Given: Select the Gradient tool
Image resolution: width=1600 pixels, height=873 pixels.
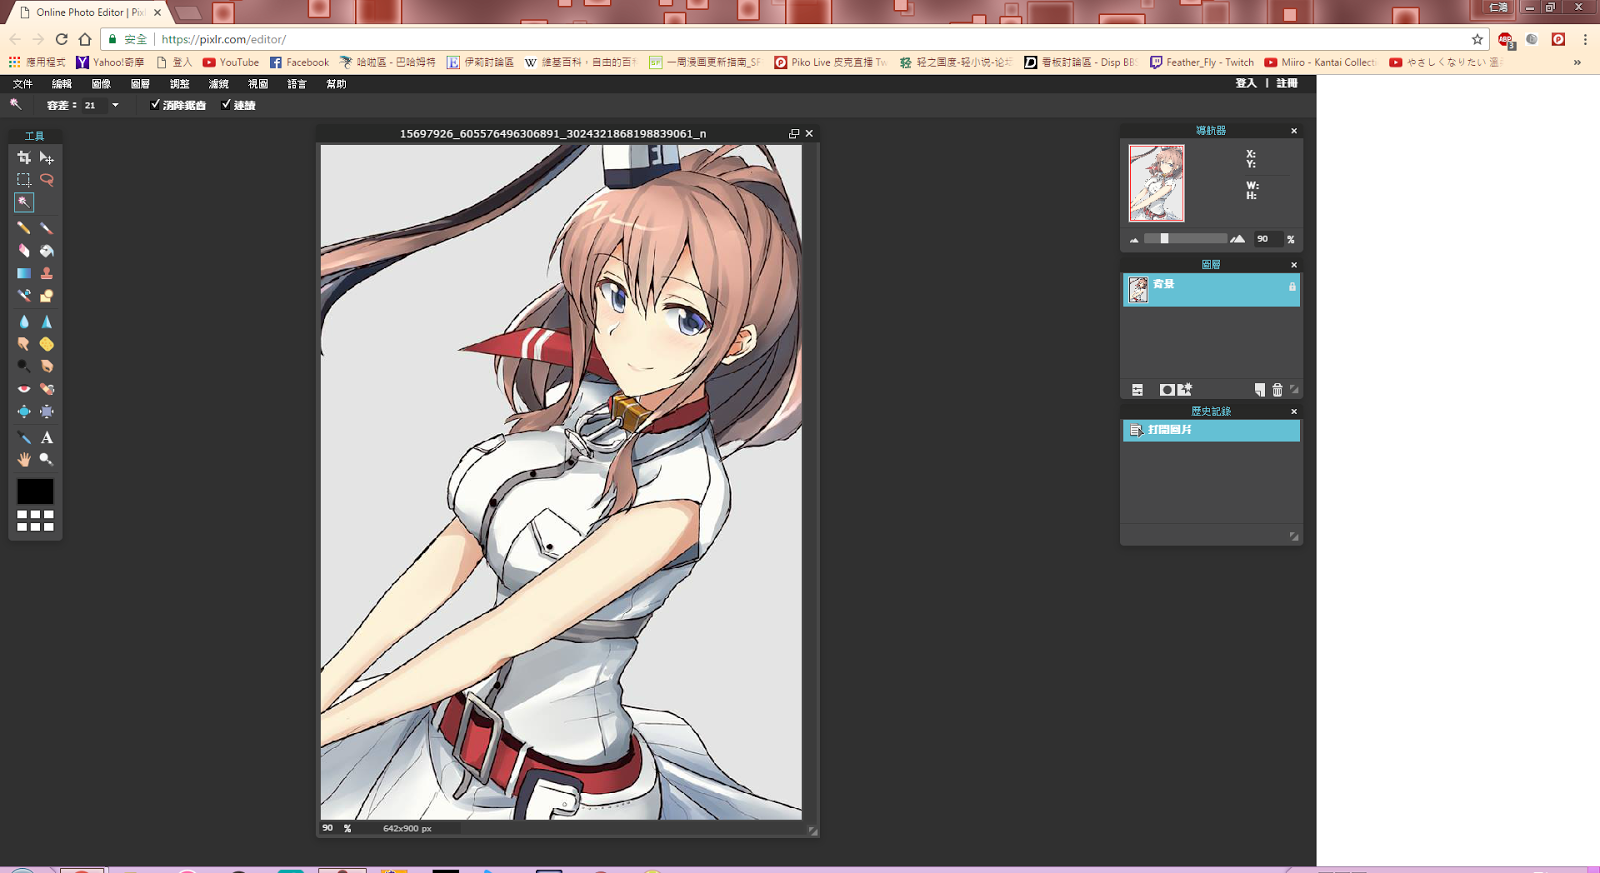Looking at the screenshot, I should pos(24,273).
